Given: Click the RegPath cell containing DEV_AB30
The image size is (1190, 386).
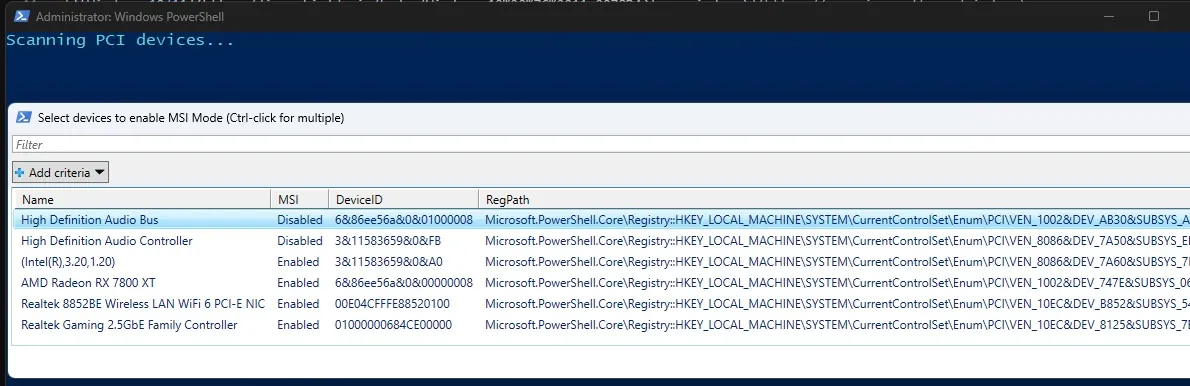Looking at the screenshot, I should coord(838,220).
